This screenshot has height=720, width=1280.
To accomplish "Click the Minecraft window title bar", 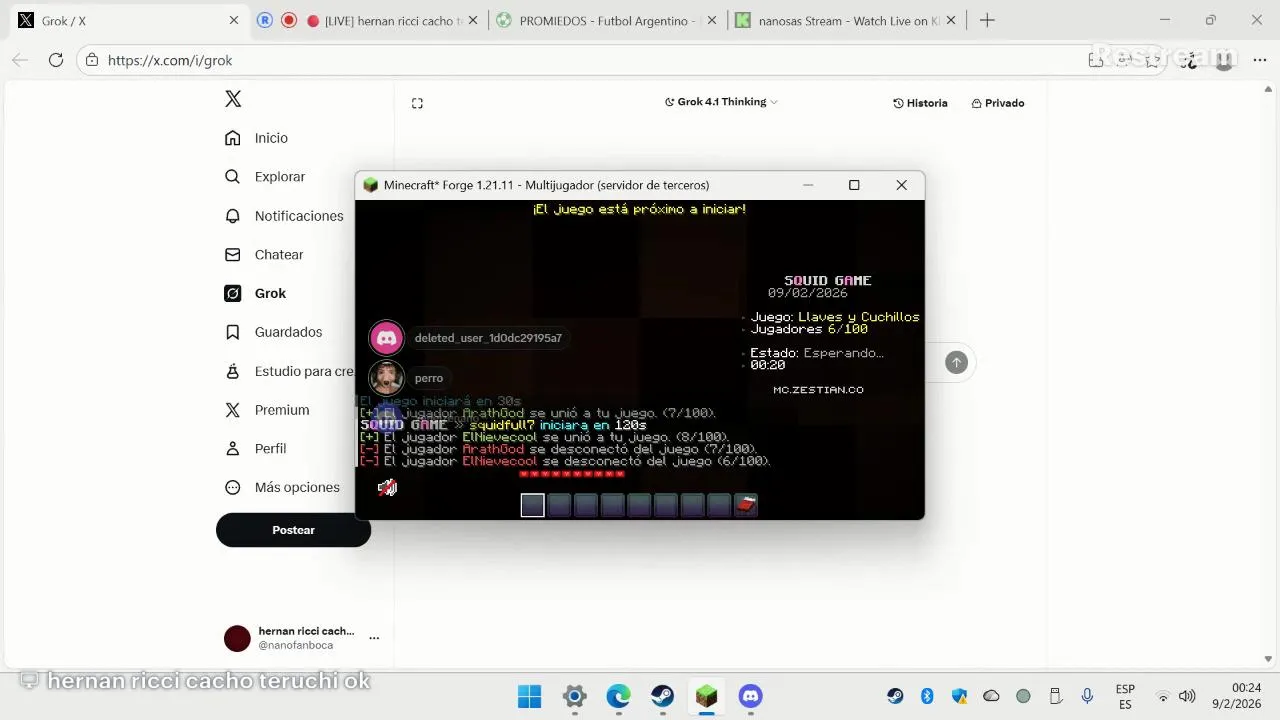I will [640, 185].
